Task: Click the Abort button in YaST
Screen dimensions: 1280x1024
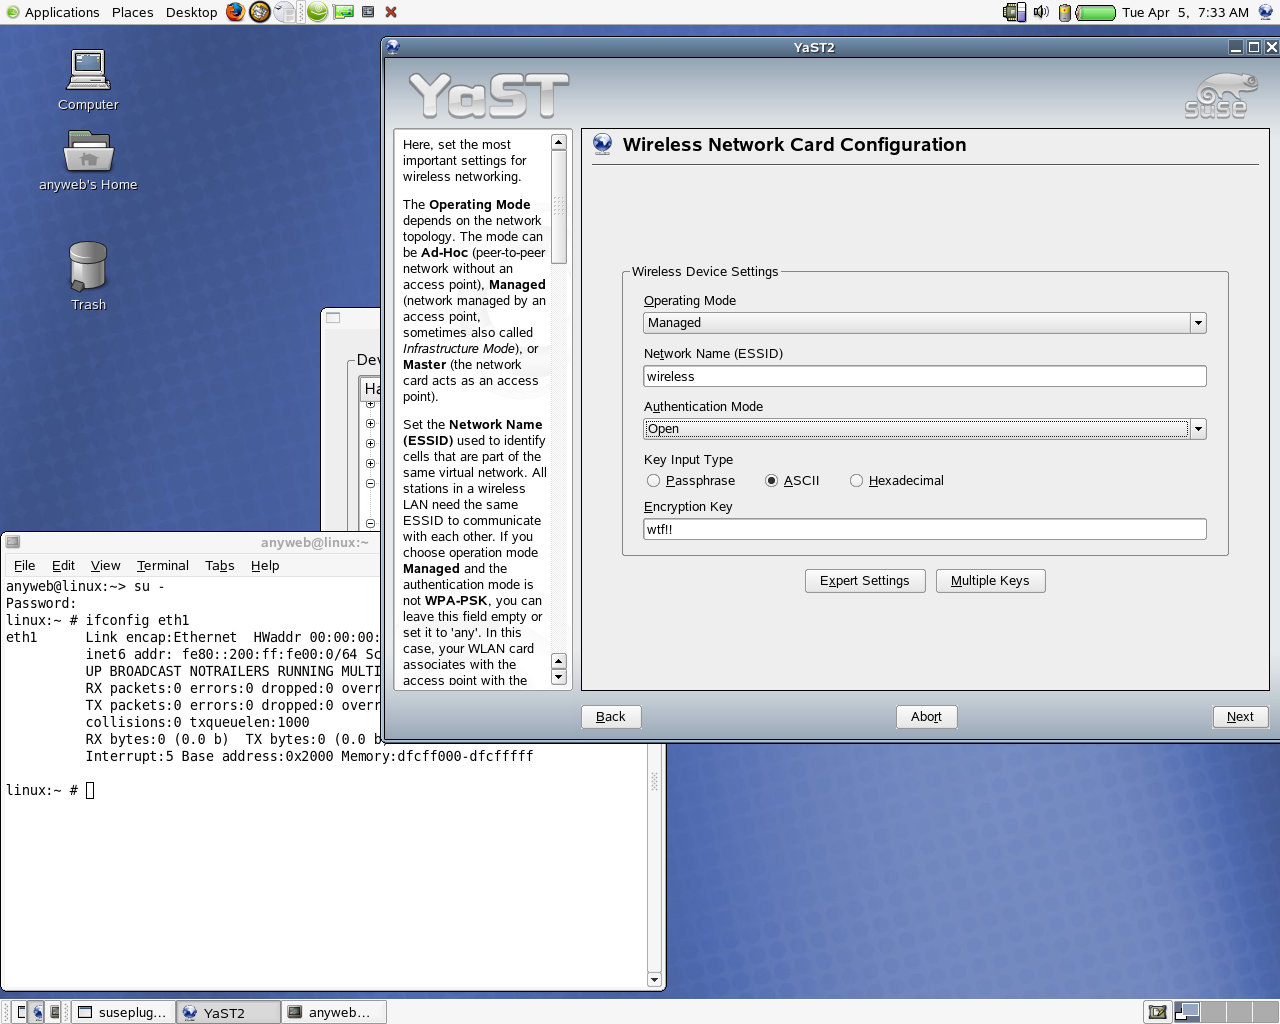Action: pyautogui.click(x=926, y=717)
